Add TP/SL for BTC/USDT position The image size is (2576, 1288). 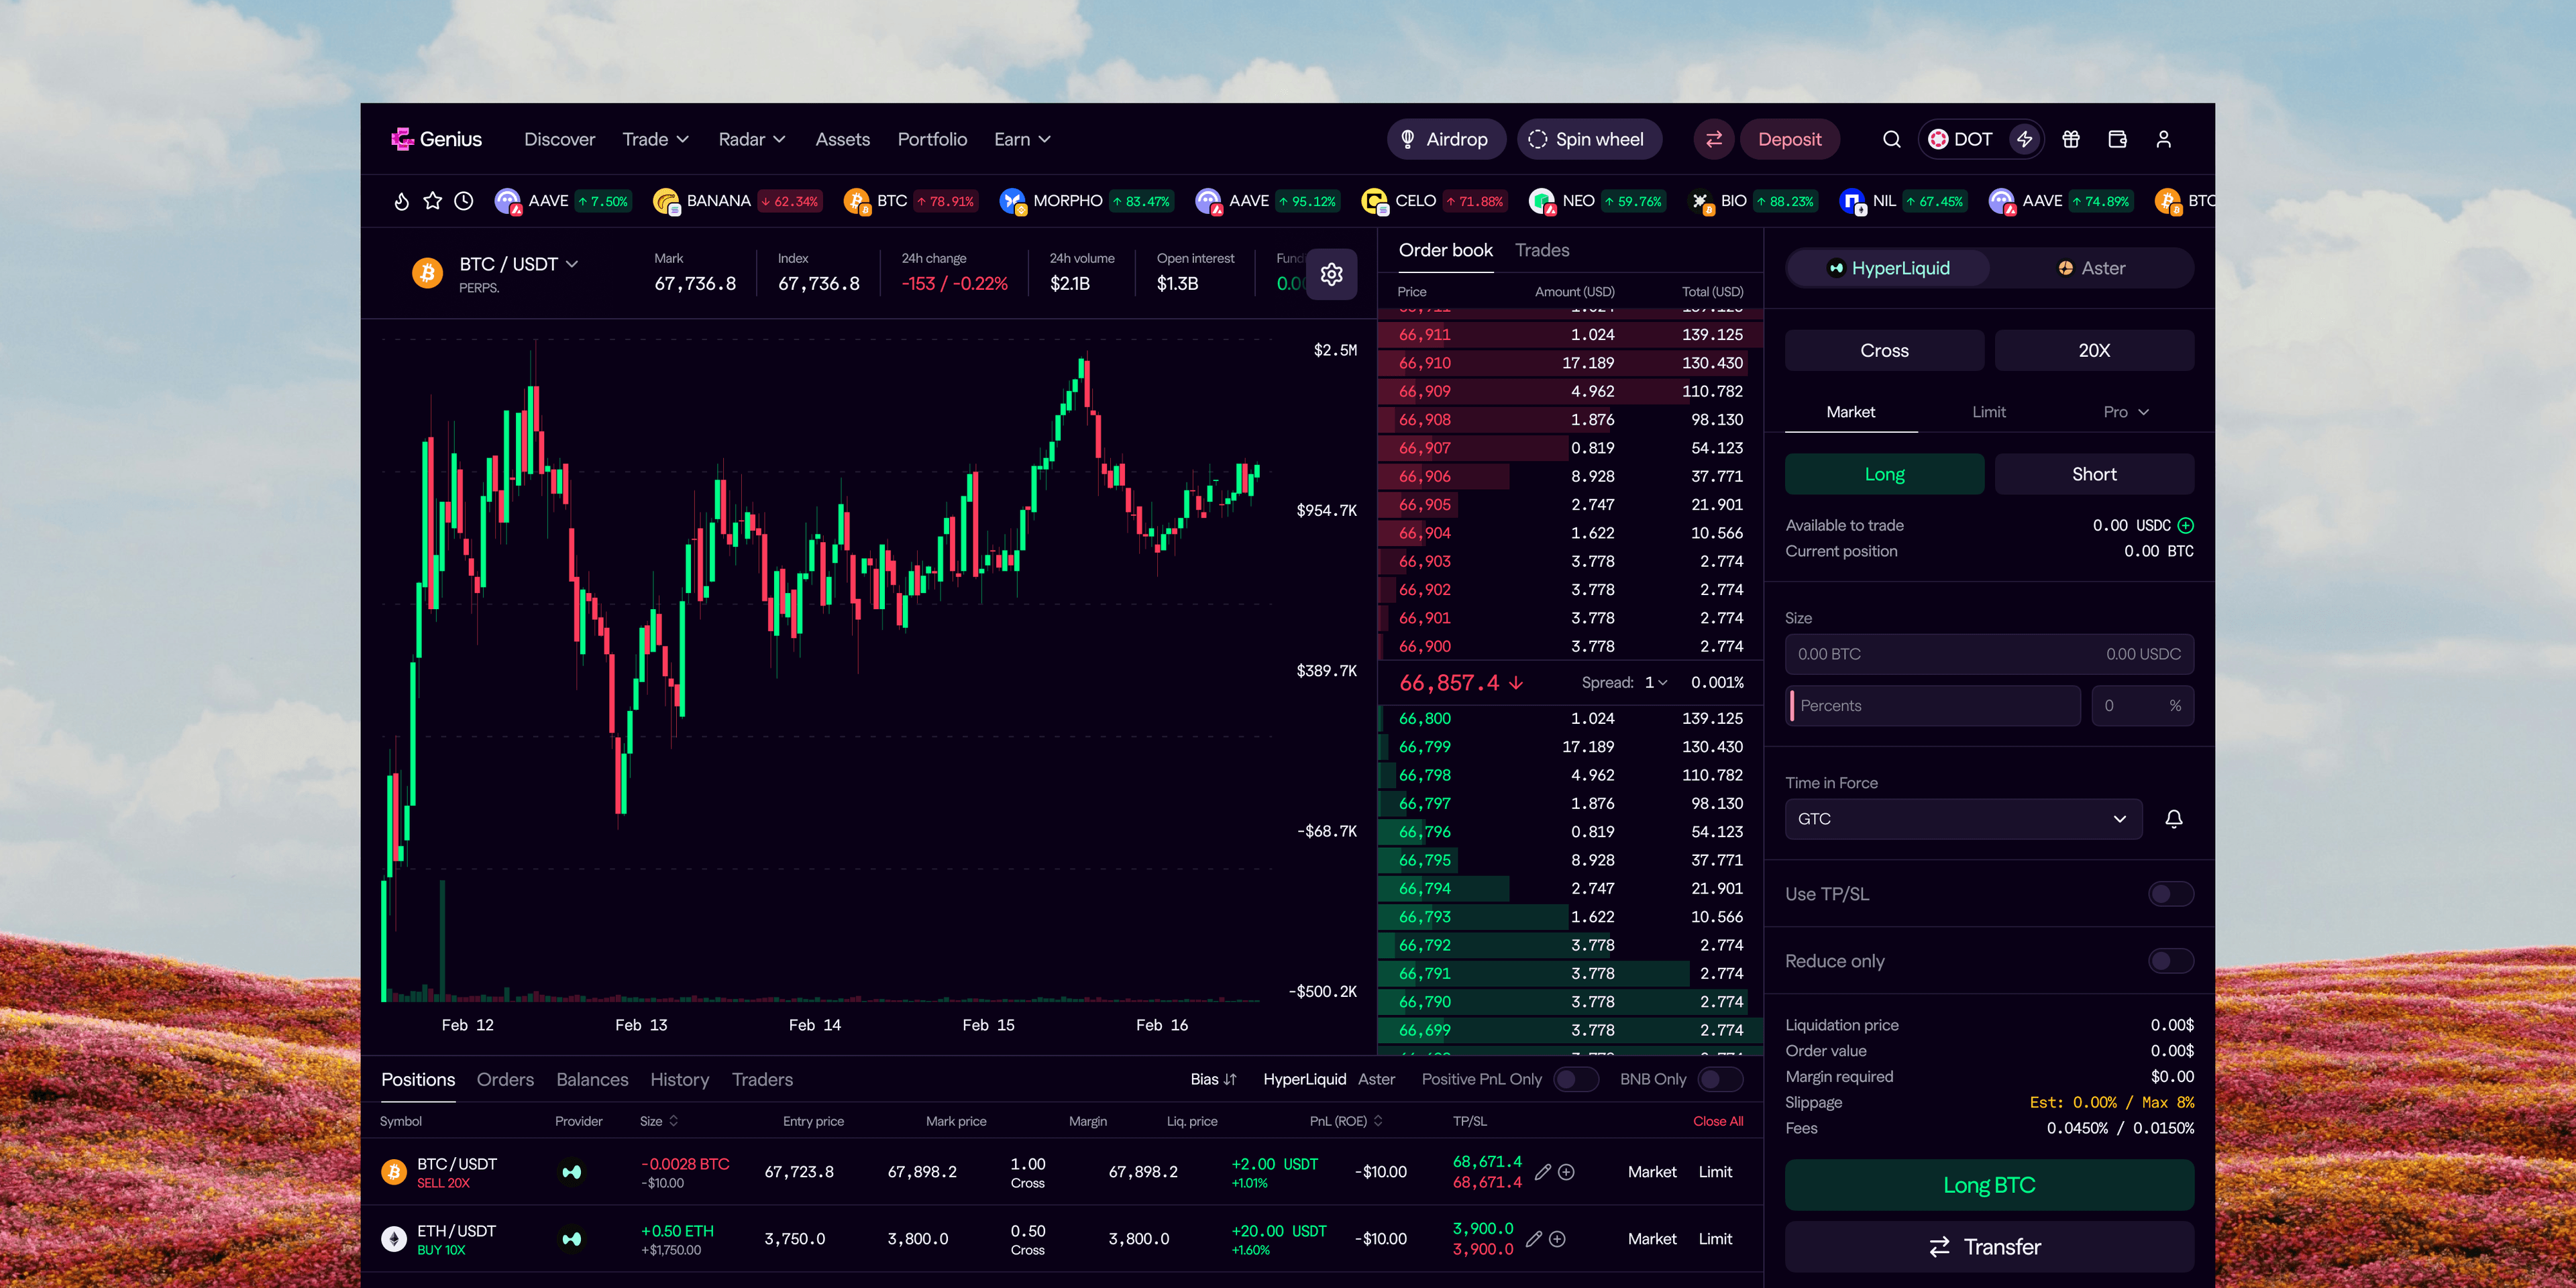tap(1566, 1172)
